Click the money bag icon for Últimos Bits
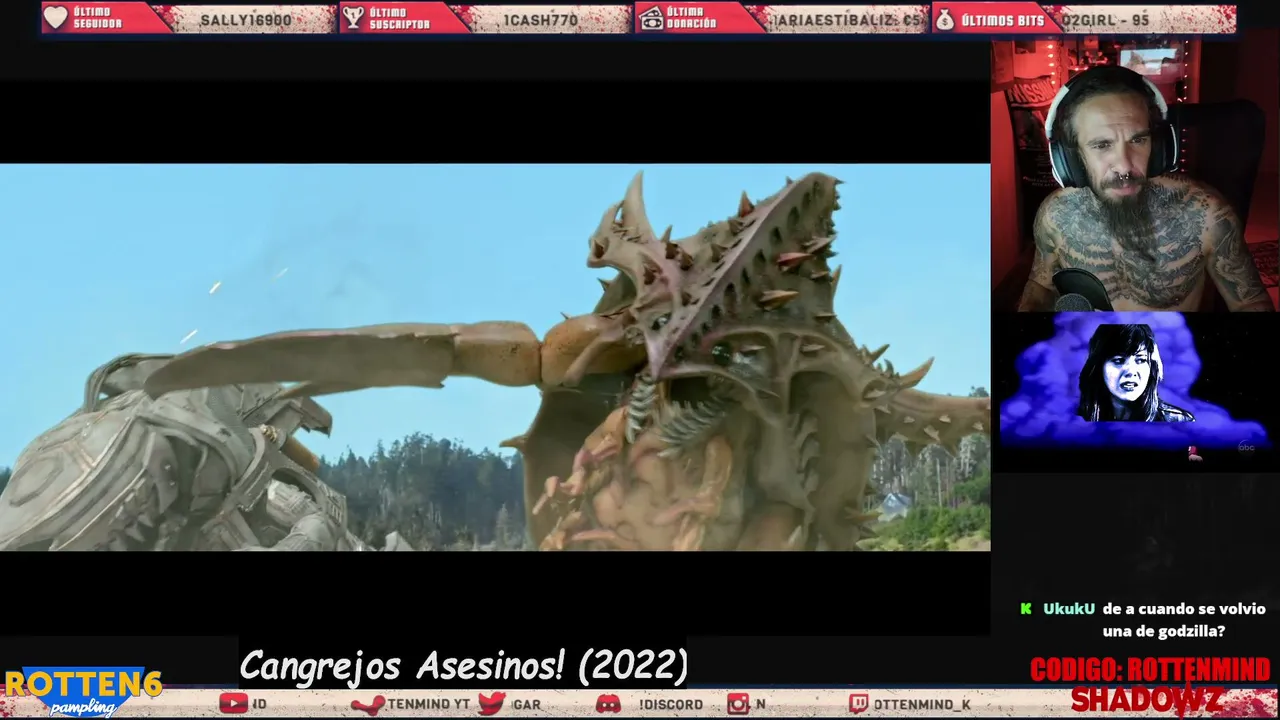This screenshot has width=1280, height=720. tap(945, 18)
